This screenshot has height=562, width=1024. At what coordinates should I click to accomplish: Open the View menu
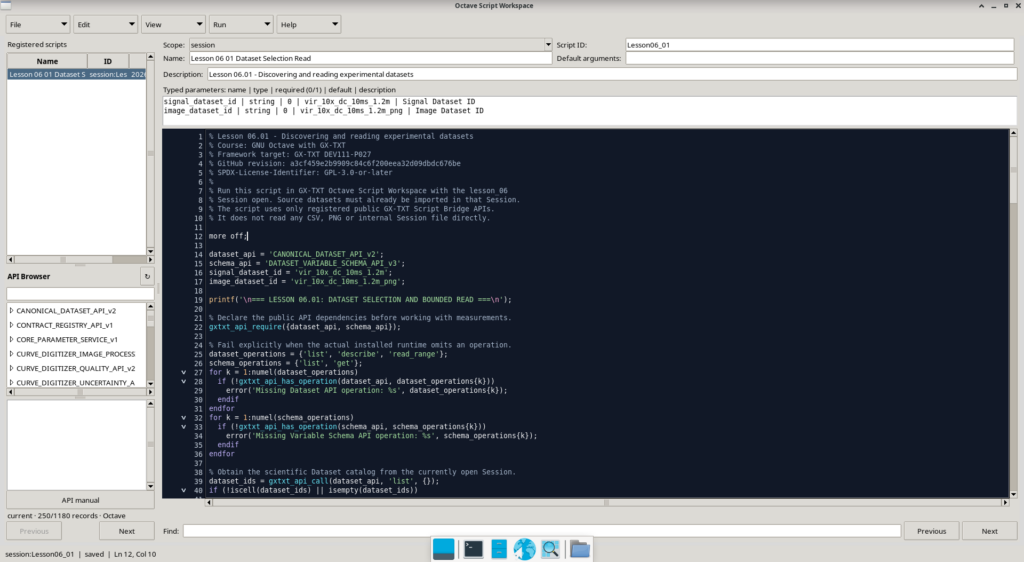[x=173, y=25]
